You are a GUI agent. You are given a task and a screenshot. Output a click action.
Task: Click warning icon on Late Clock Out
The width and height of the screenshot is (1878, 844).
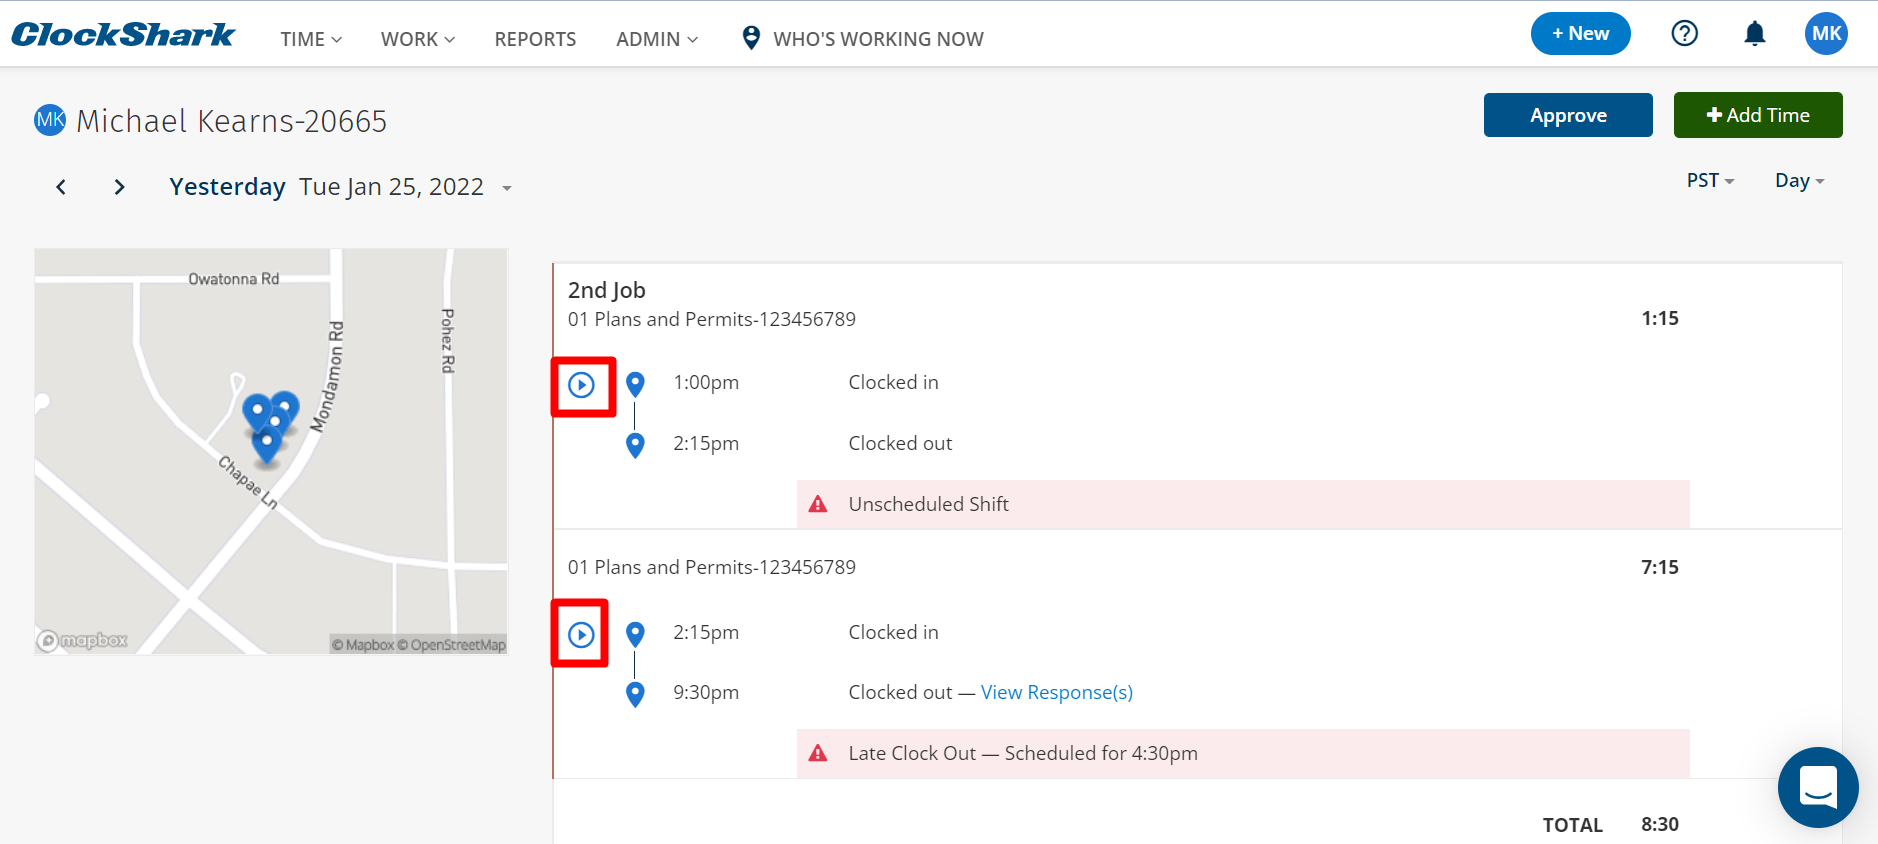[818, 753]
